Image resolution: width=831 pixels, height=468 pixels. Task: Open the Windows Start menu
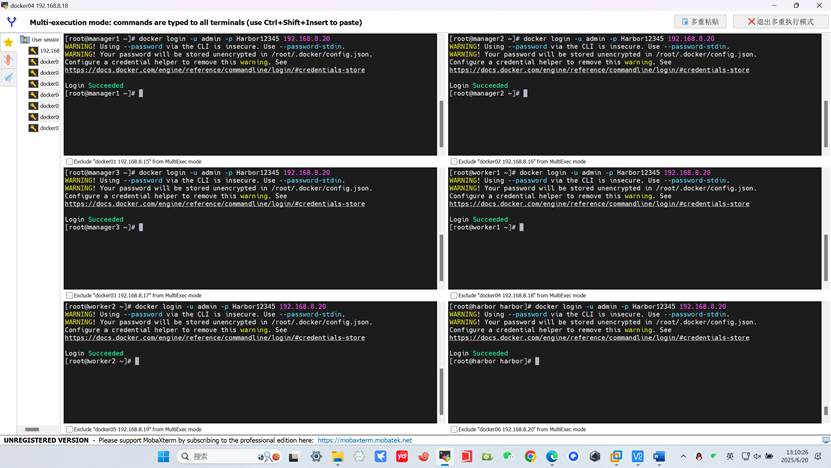point(163,456)
